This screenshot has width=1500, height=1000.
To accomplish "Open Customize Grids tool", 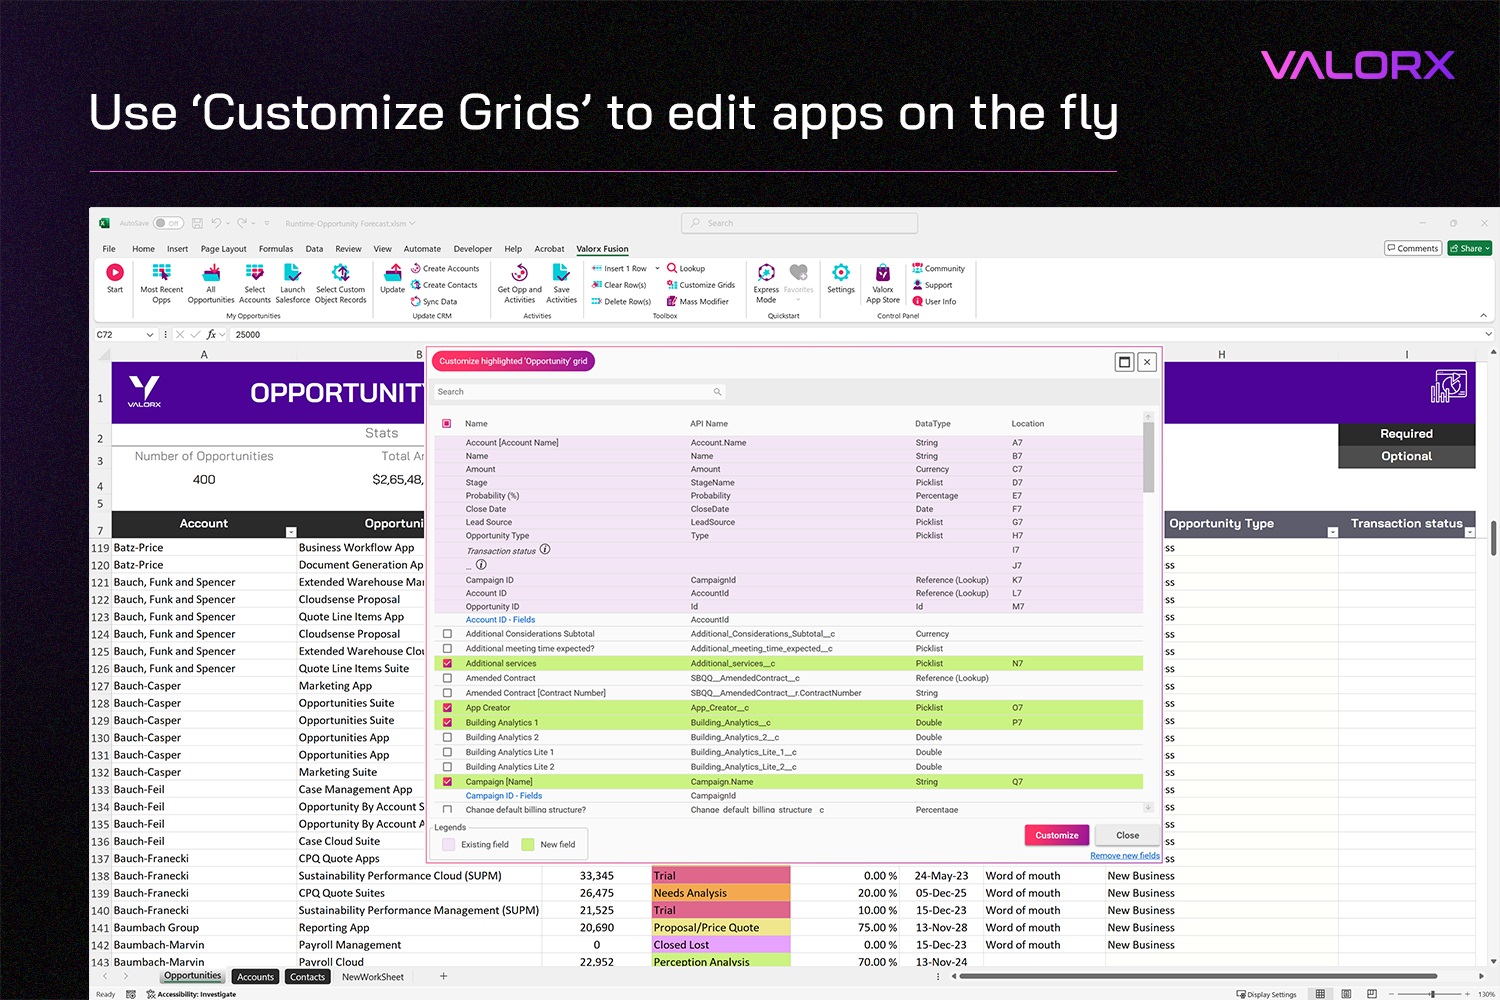I will click(701, 285).
